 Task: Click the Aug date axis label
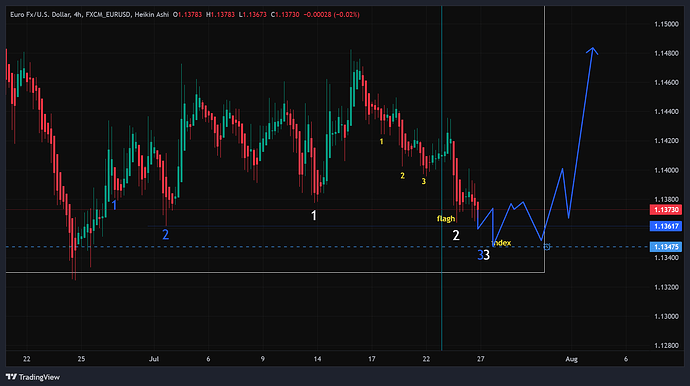[x=571, y=359]
